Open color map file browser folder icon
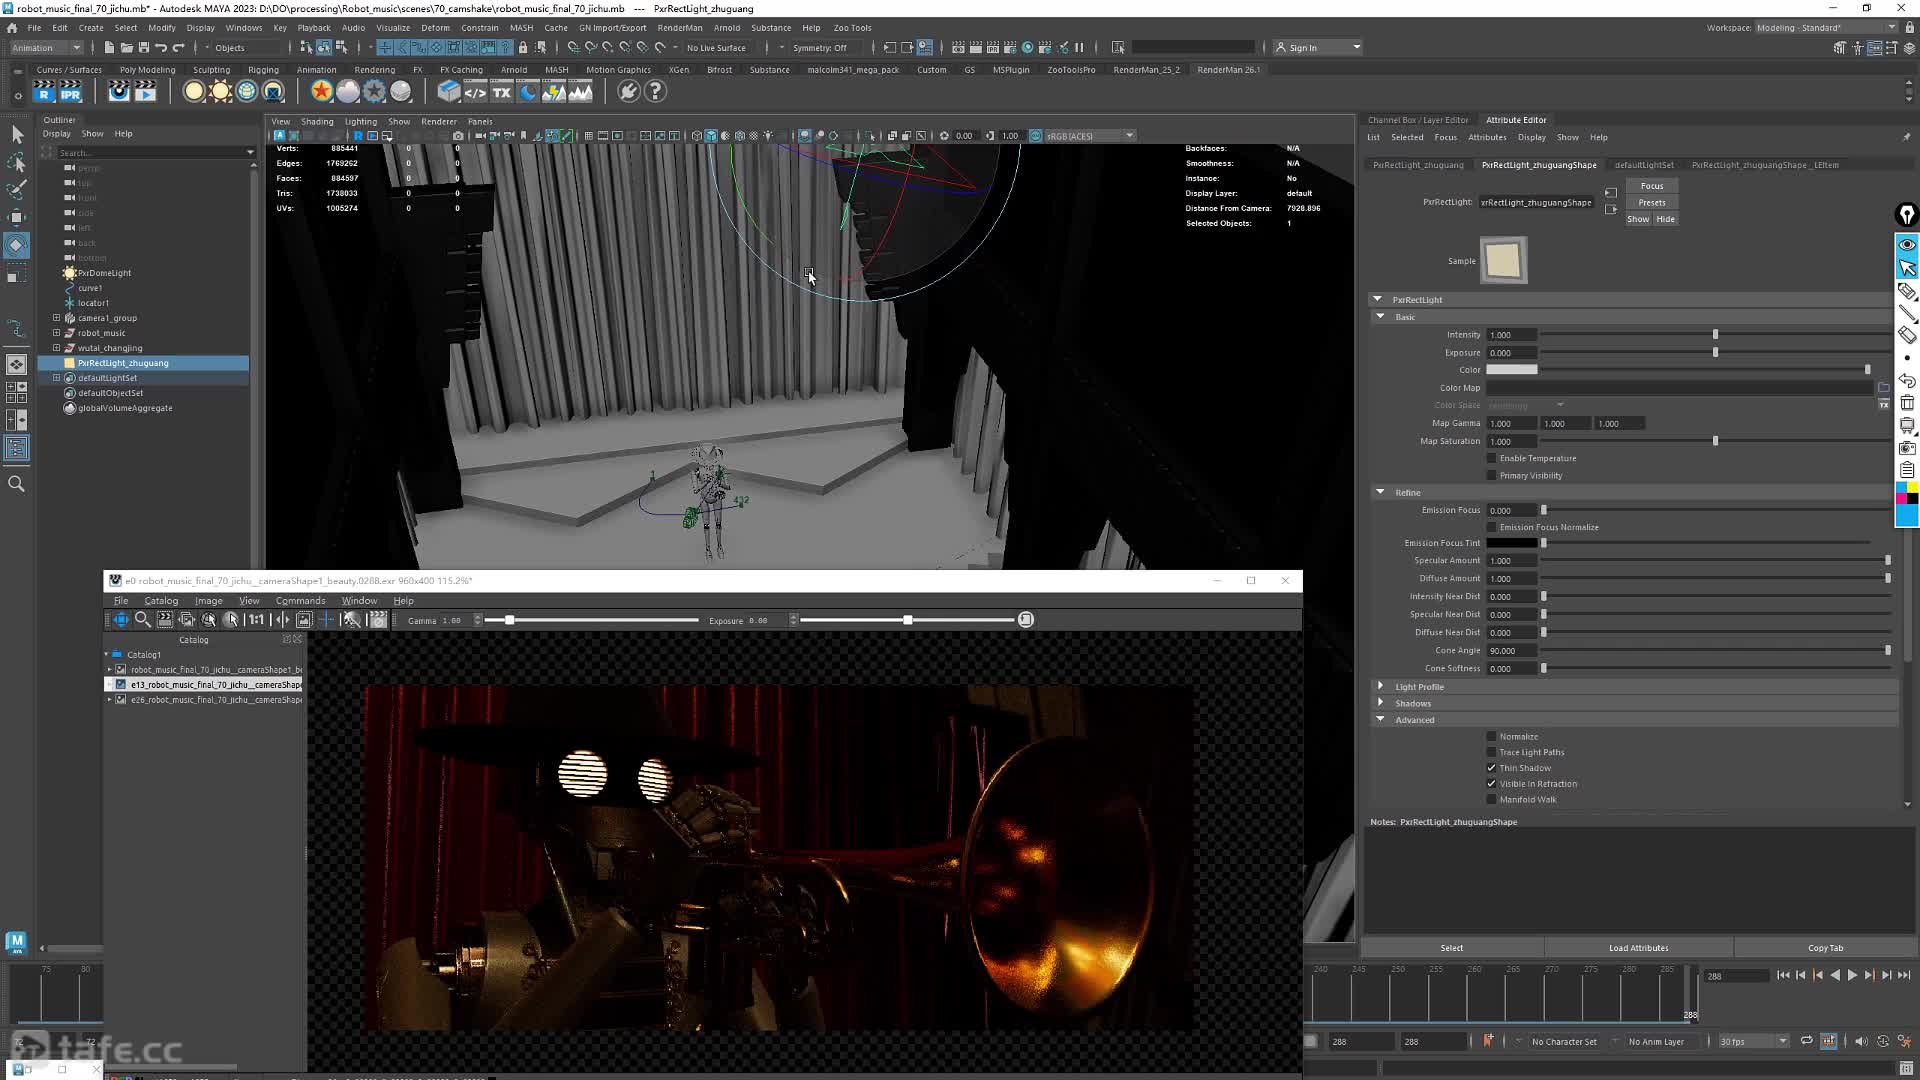Screen dimensions: 1920x1080 [1884, 388]
